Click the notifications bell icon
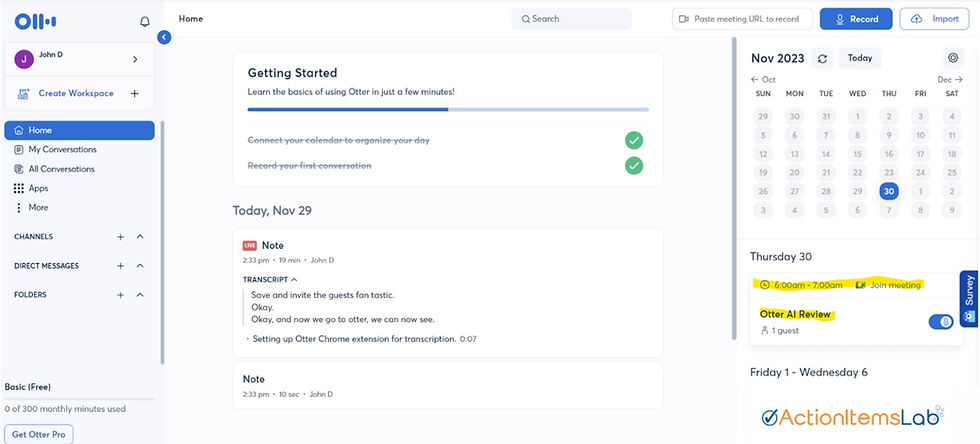This screenshot has width=980, height=444. point(145,21)
